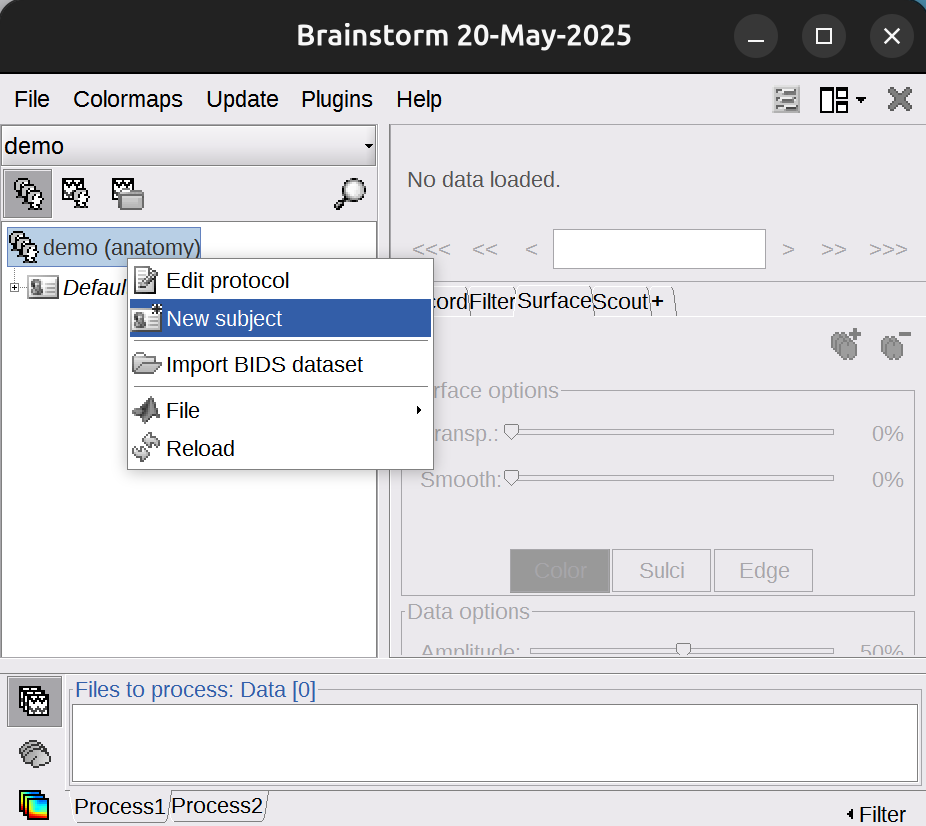Click the add surface icon
The height and width of the screenshot is (826, 926).
click(846, 345)
